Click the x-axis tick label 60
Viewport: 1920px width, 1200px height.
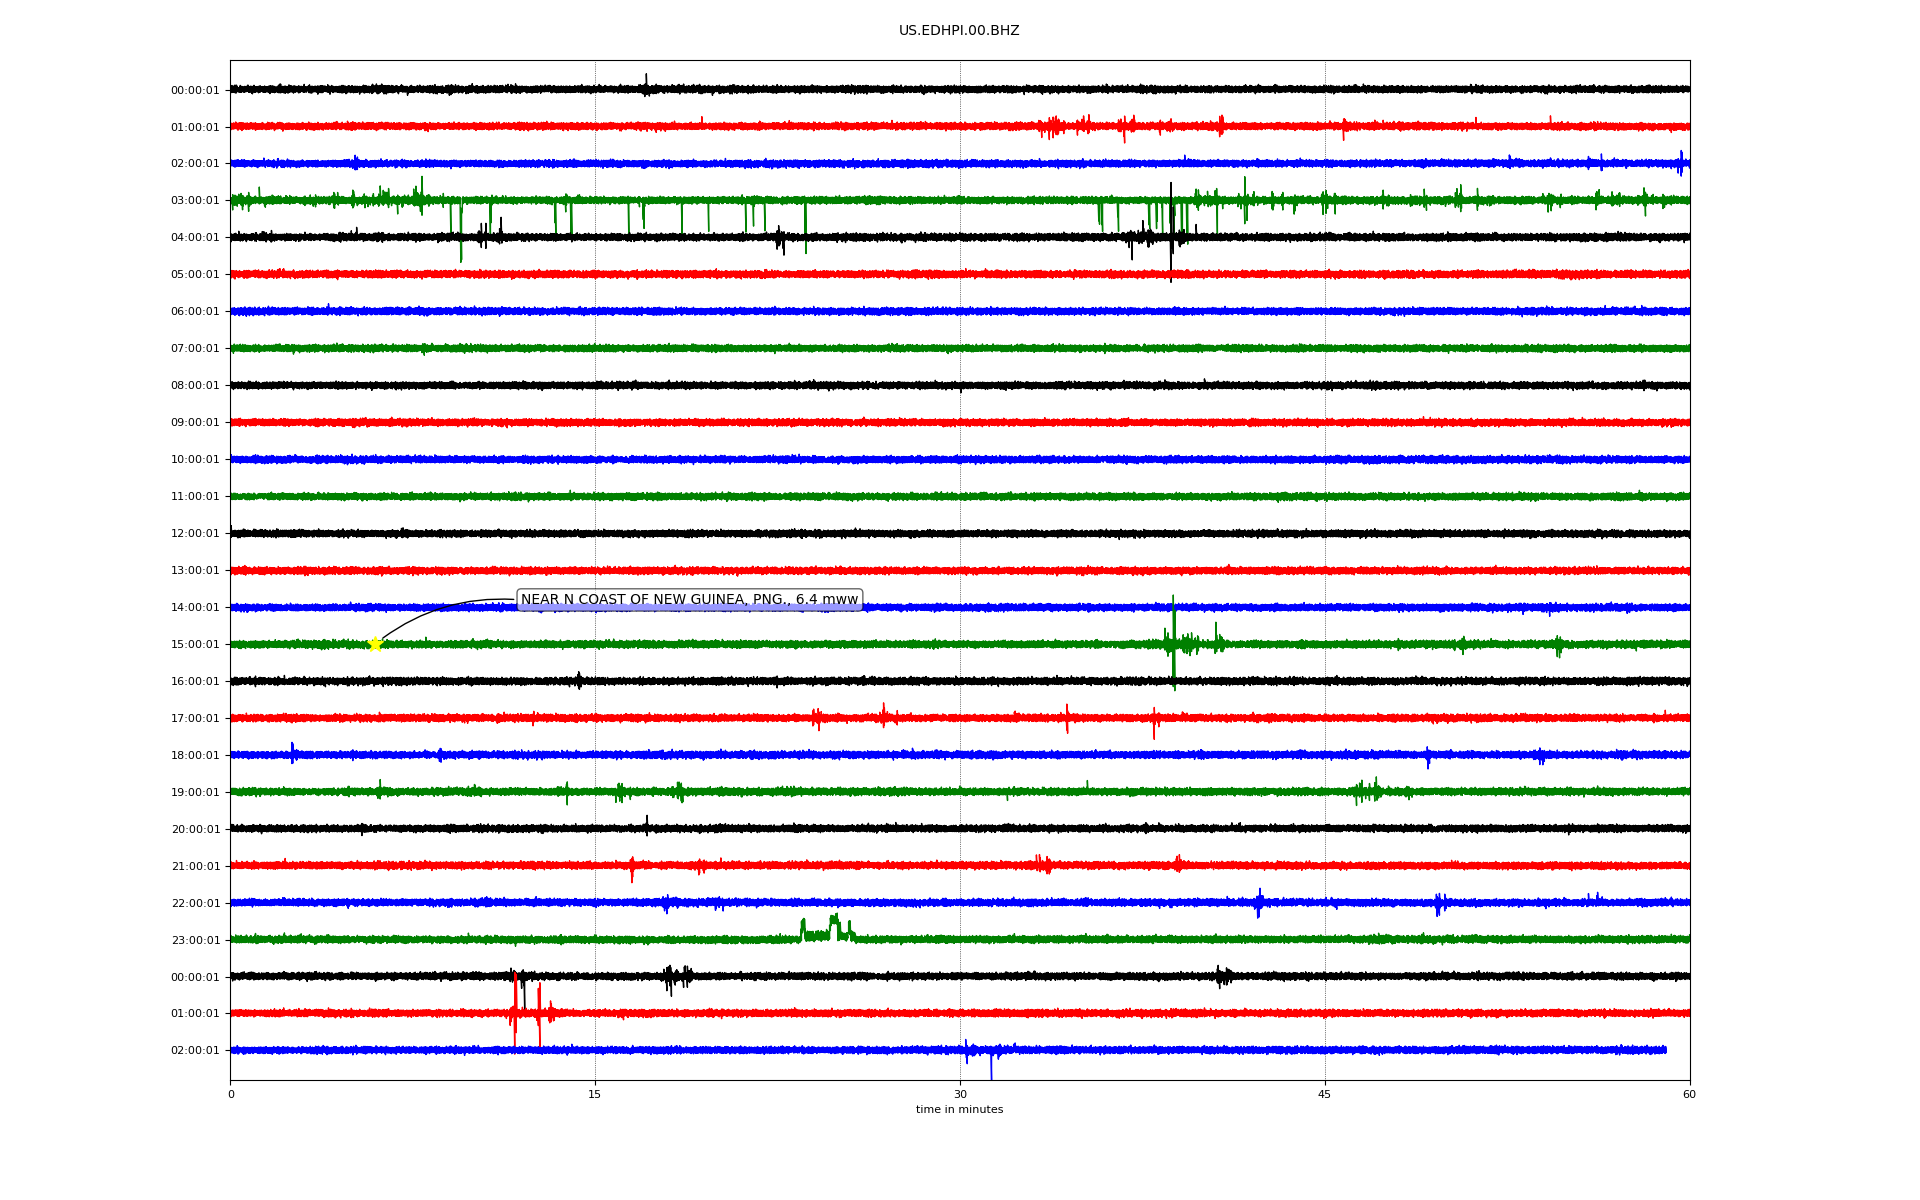click(1689, 1095)
